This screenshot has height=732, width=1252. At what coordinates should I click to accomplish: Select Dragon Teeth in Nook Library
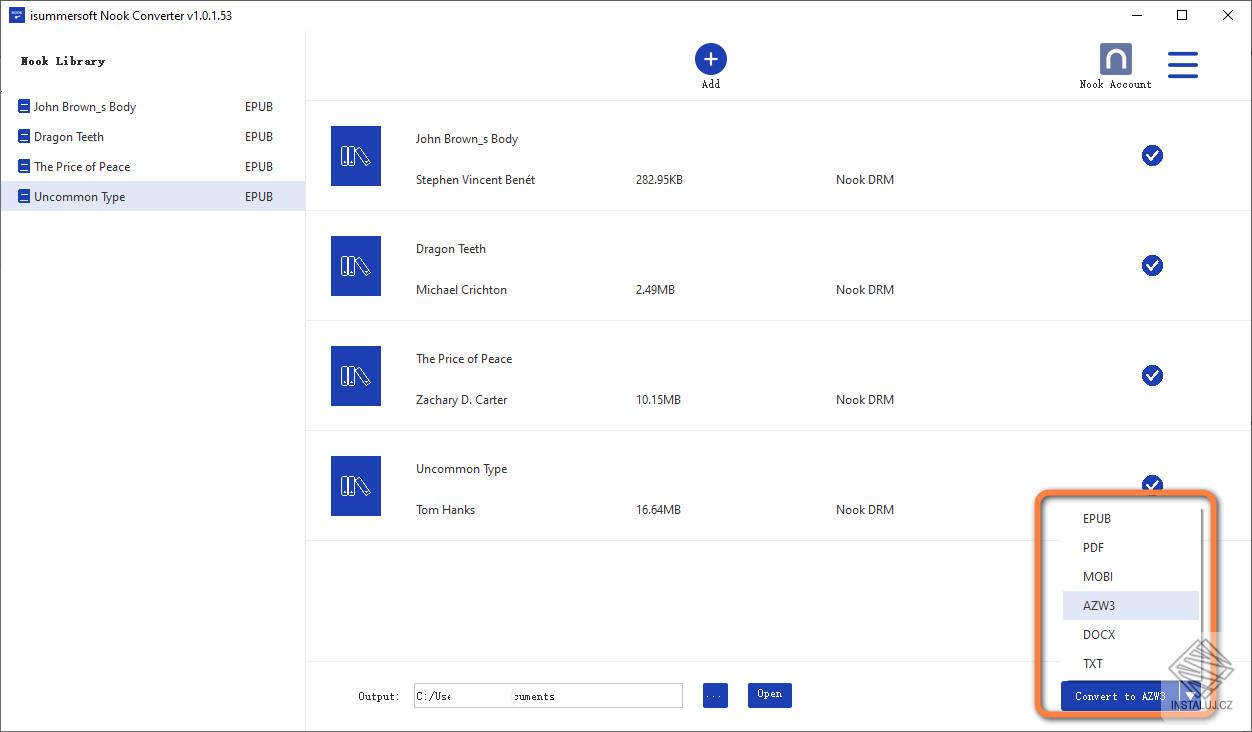pyautogui.click(x=152, y=137)
